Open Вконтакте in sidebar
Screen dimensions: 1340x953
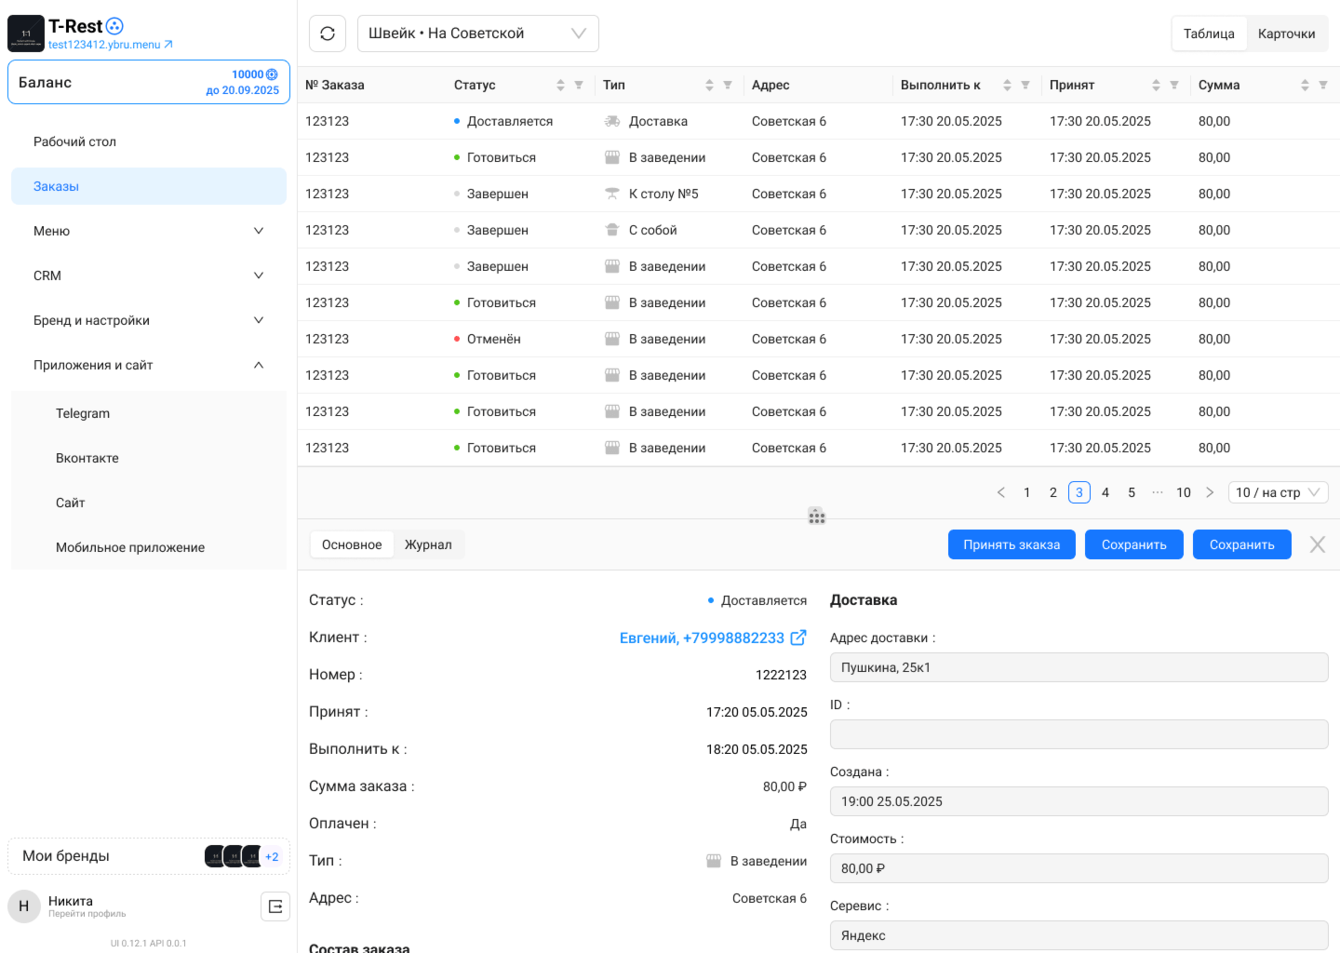tap(149, 458)
